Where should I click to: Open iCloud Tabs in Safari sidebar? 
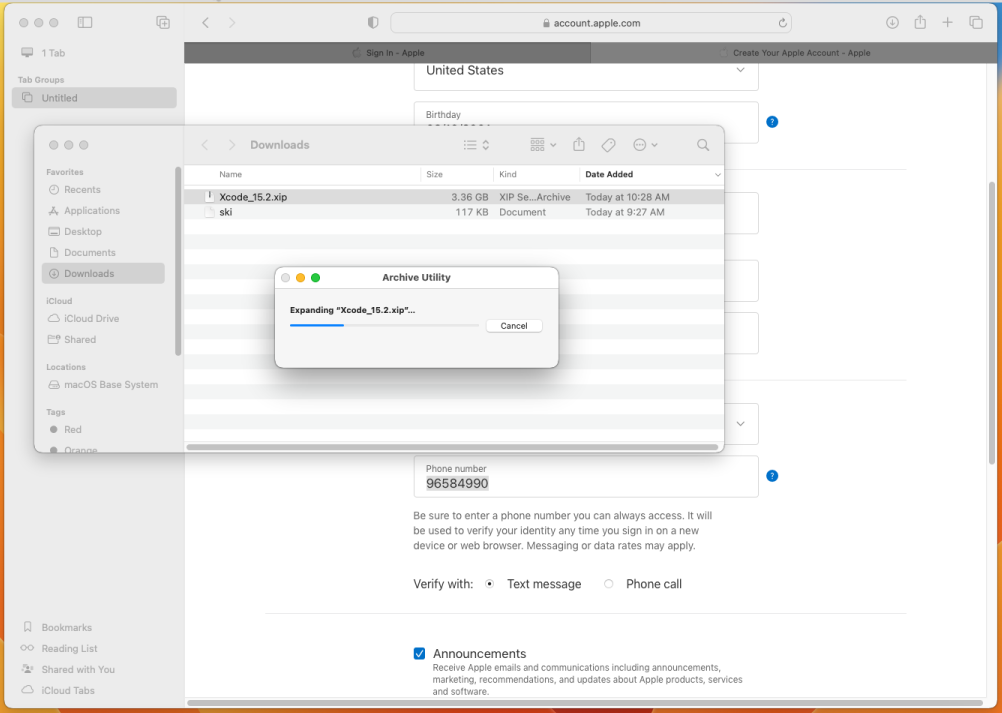coord(94,690)
